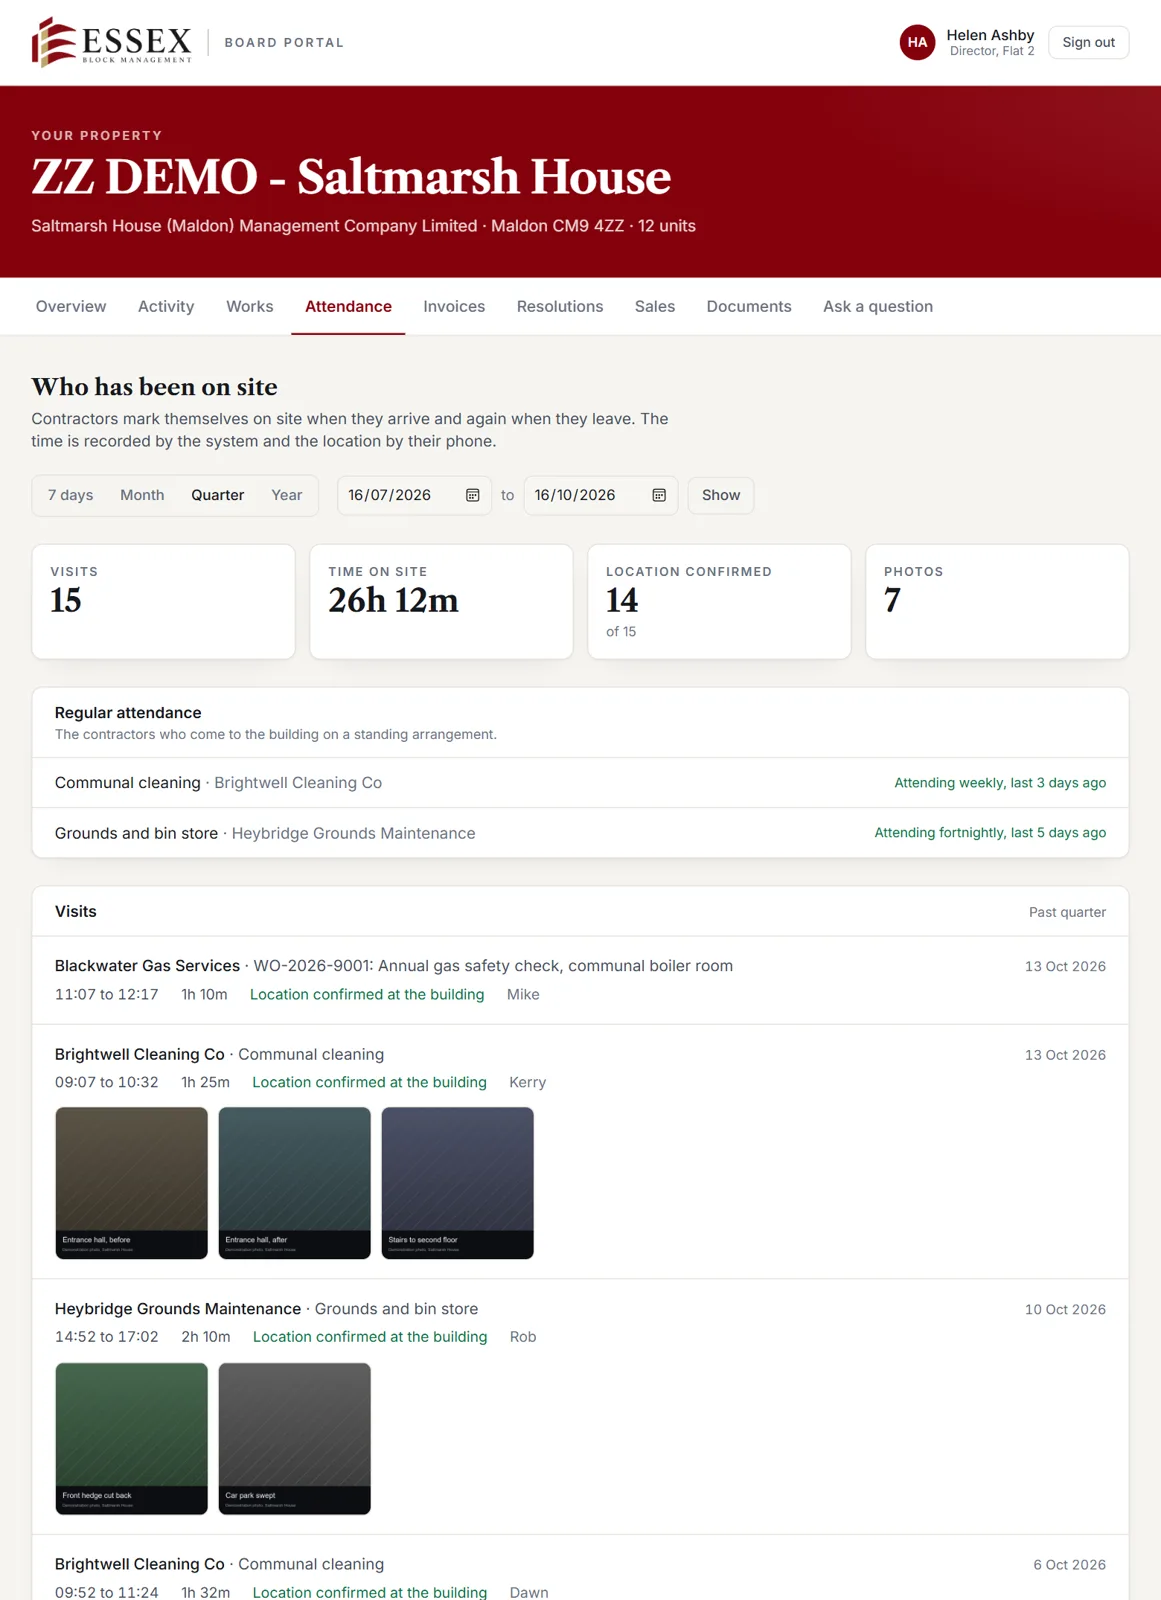Open Stairs to second floor photo
The image size is (1161, 1600).
458,1183
